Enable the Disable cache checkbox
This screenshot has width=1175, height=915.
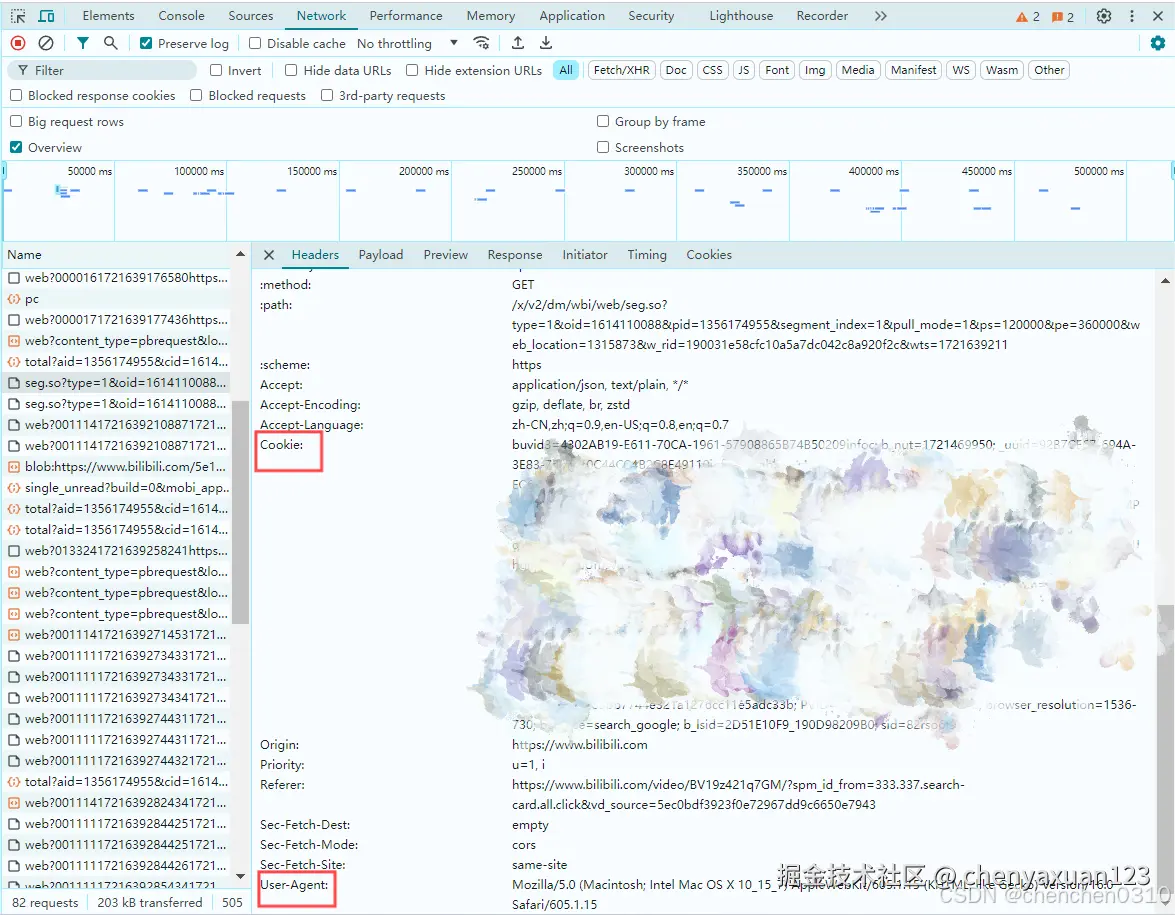tap(255, 43)
